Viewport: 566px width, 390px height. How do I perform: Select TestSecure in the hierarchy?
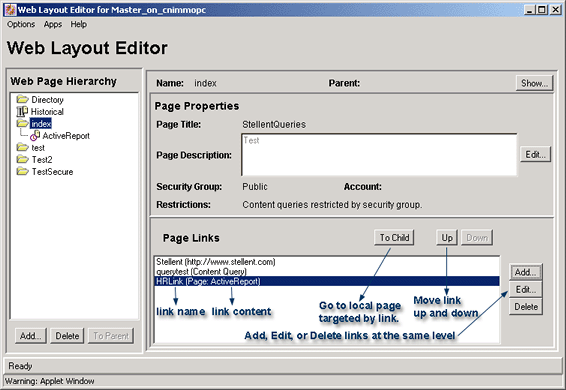point(52,172)
